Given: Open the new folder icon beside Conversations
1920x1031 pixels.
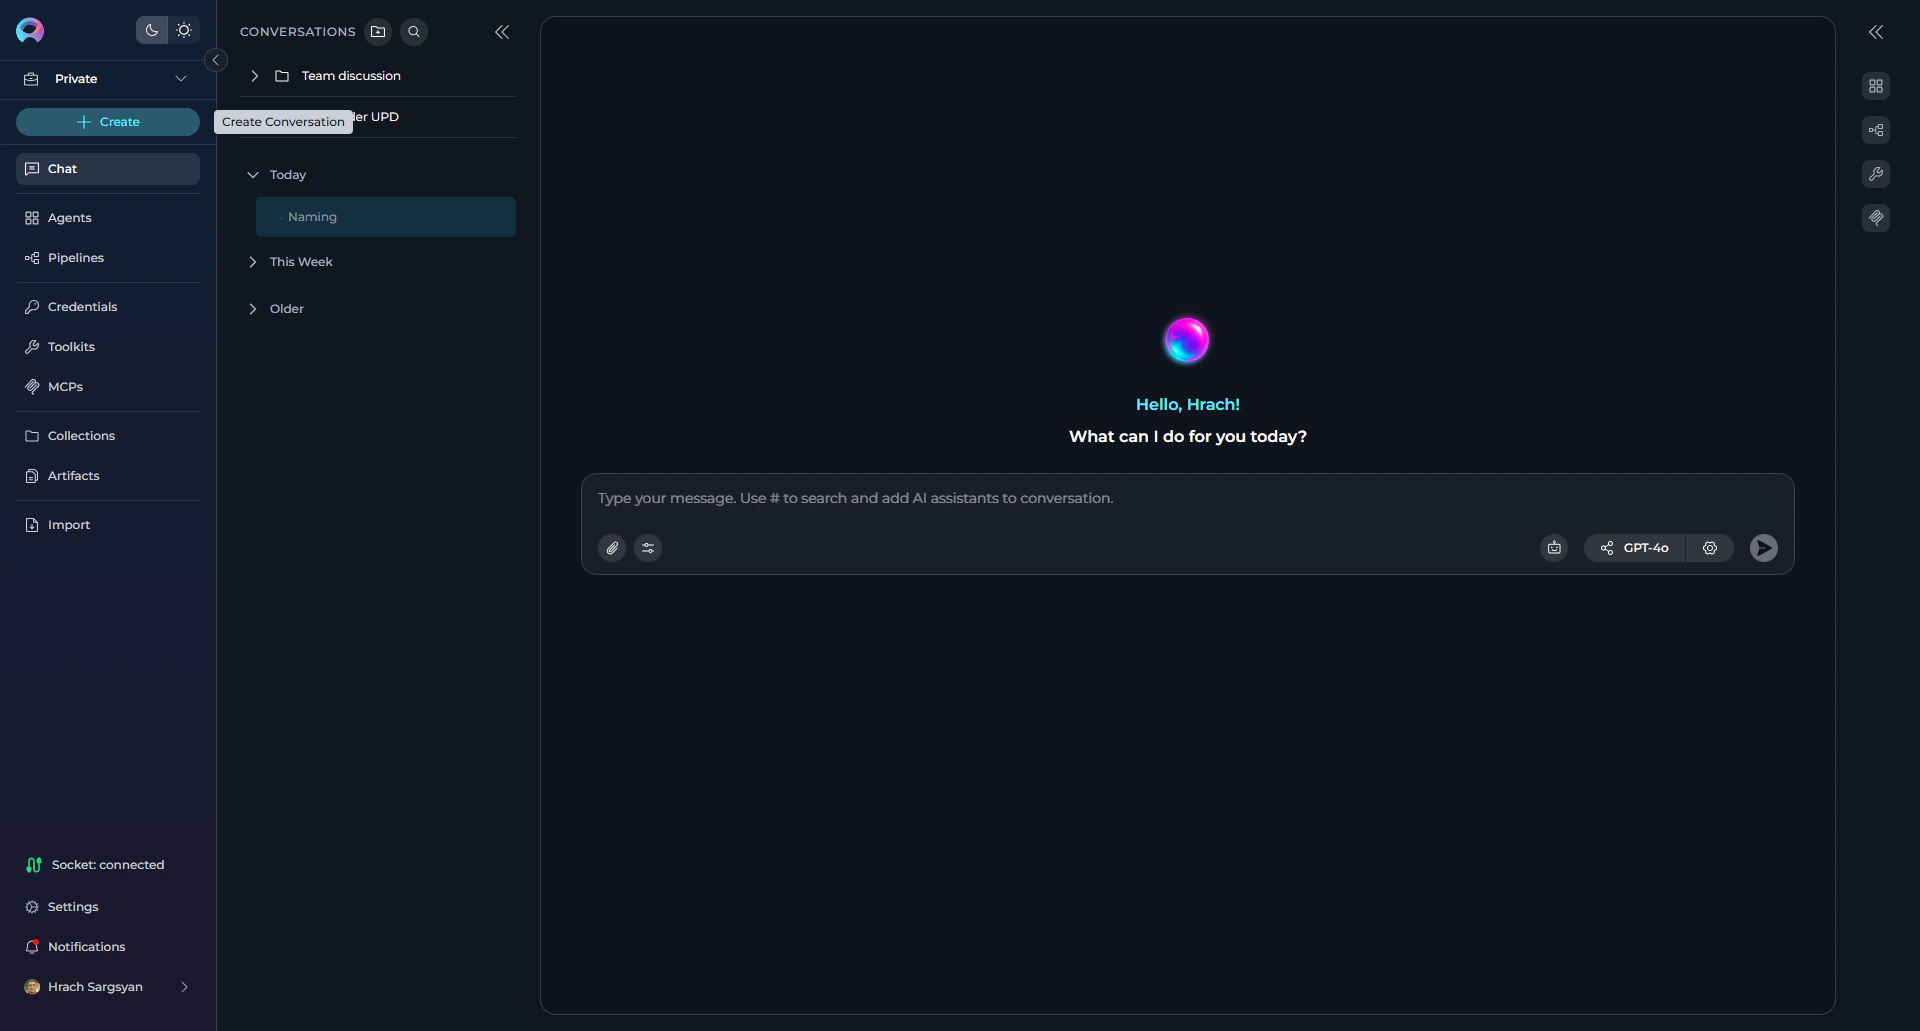Looking at the screenshot, I should tap(378, 31).
